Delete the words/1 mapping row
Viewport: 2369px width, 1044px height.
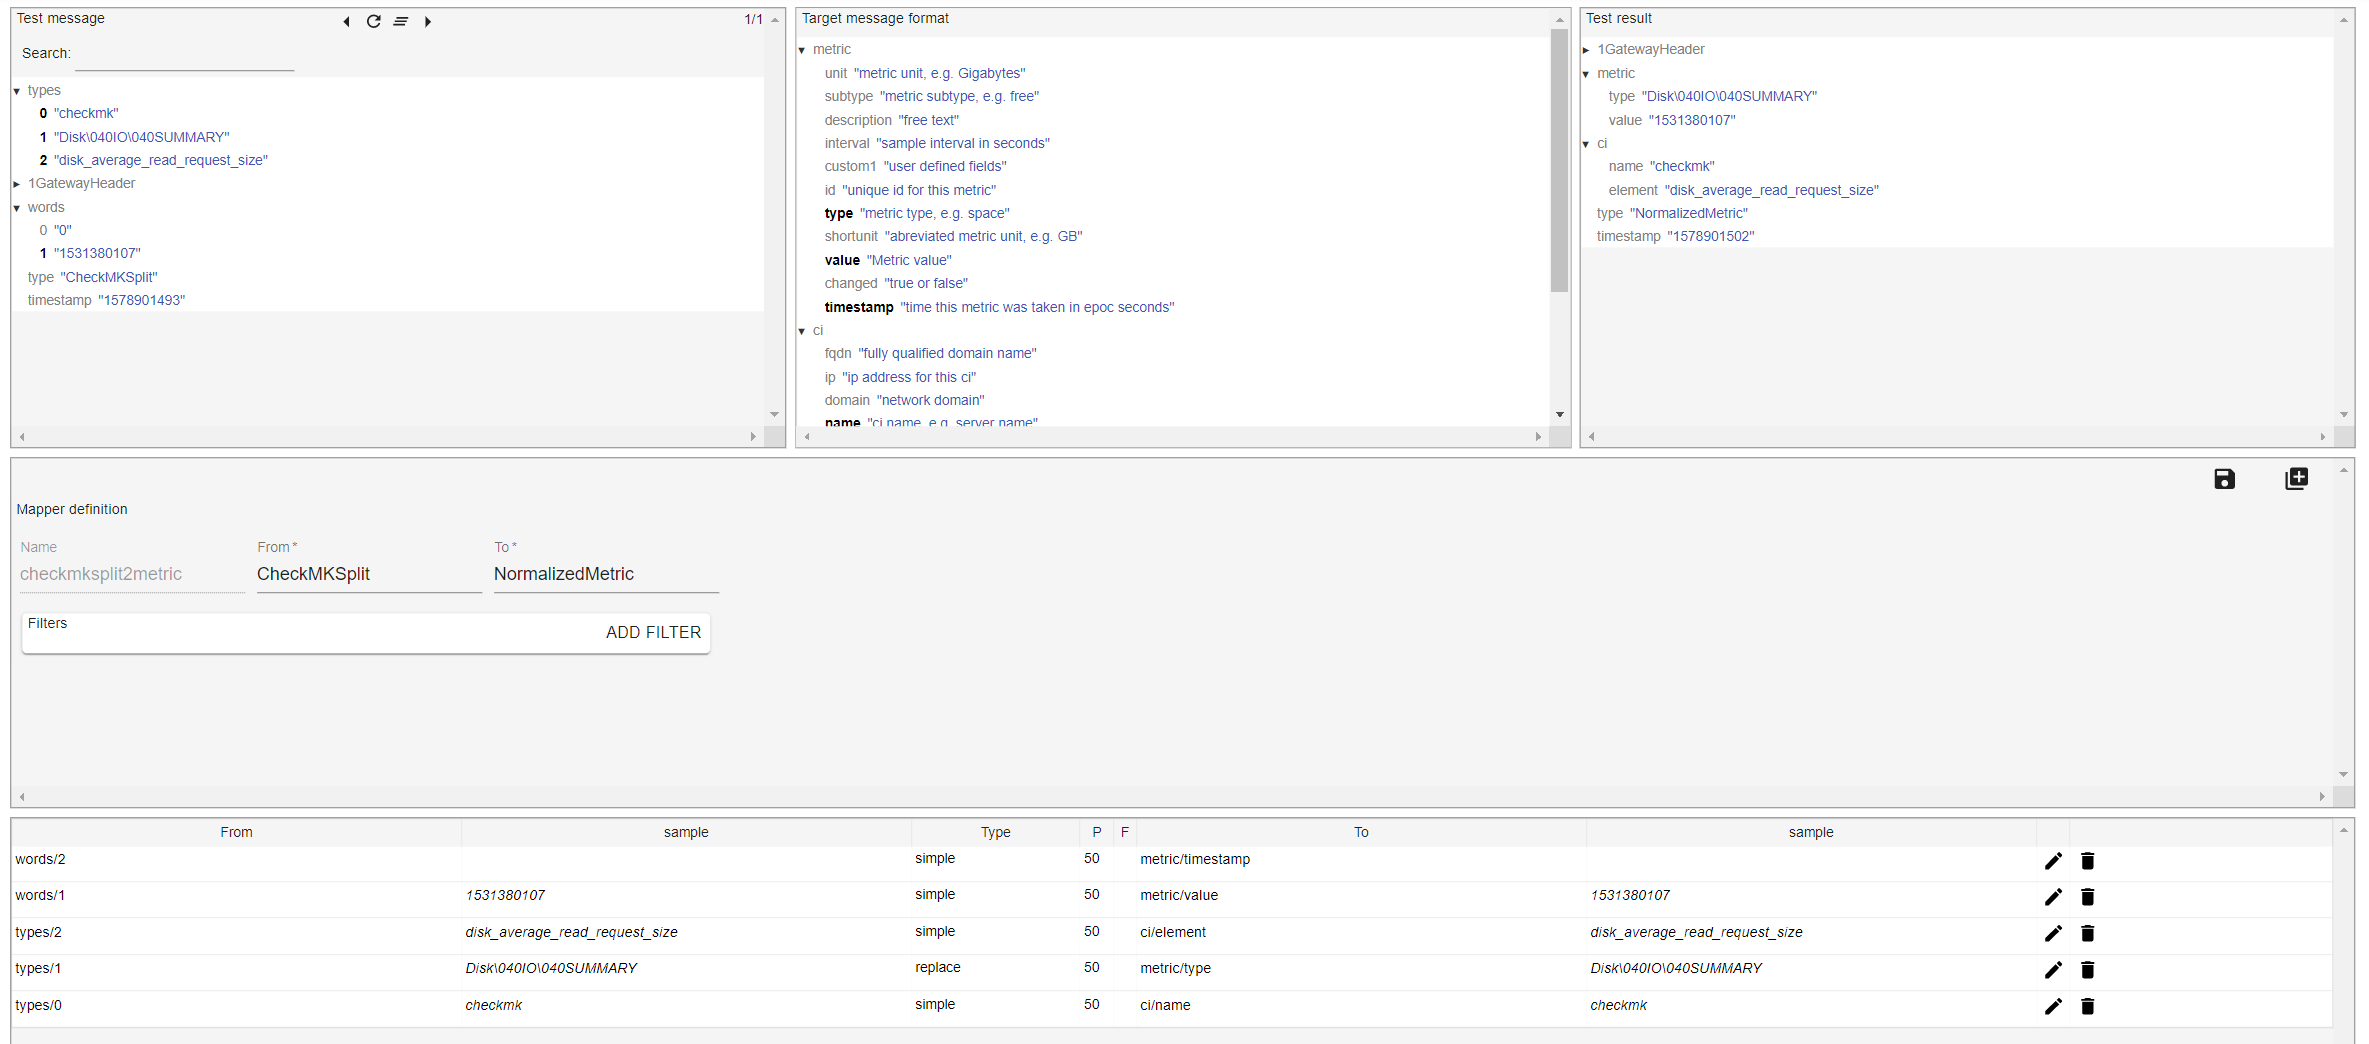[2087, 897]
